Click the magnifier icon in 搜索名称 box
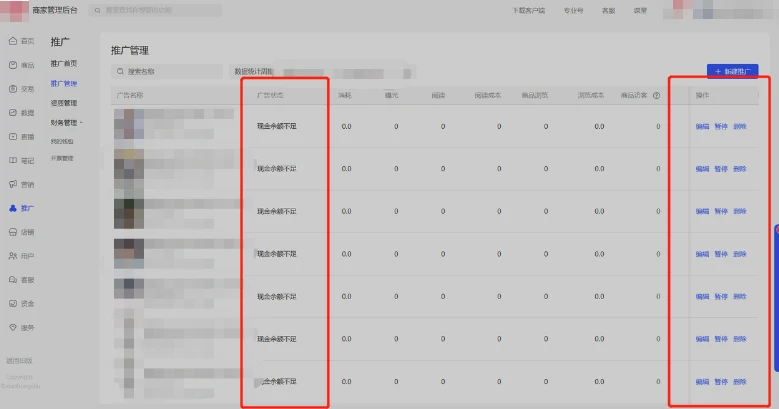779x409 pixels. (120, 72)
